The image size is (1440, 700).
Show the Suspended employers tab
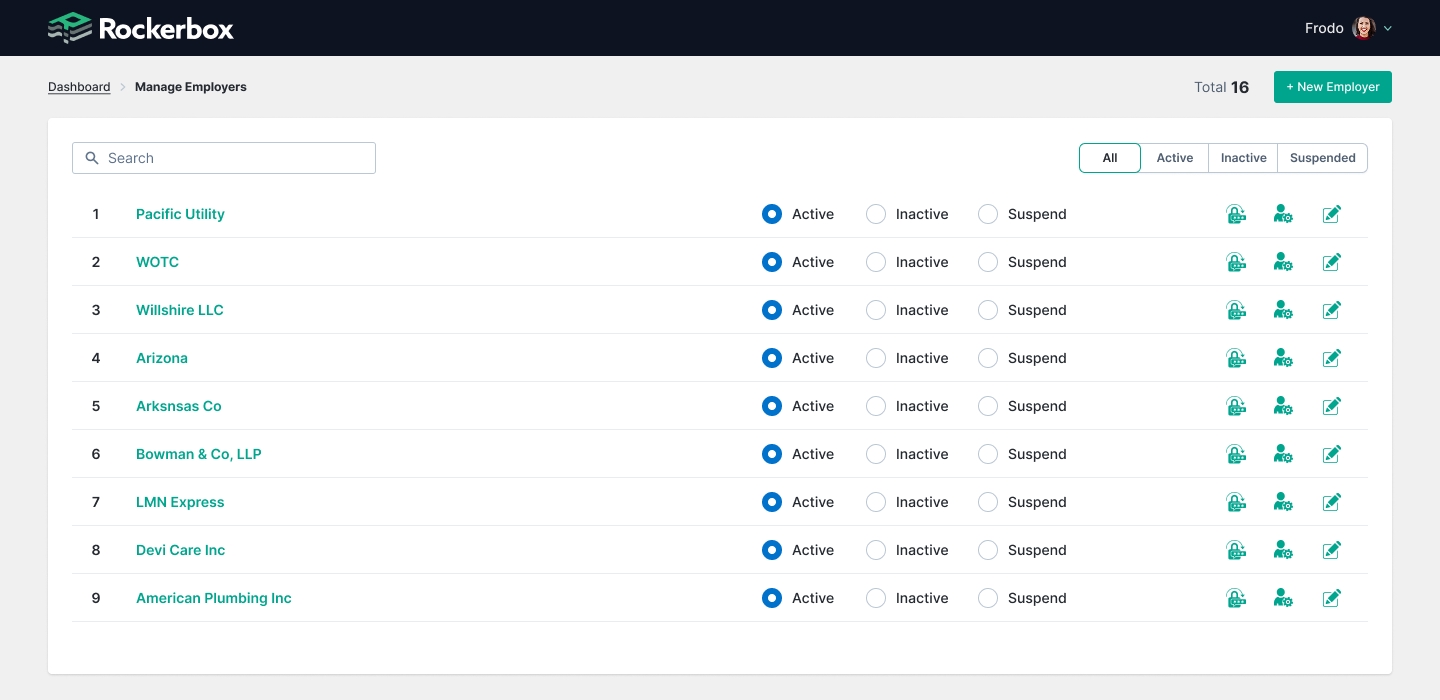click(x=1322, y=158)
